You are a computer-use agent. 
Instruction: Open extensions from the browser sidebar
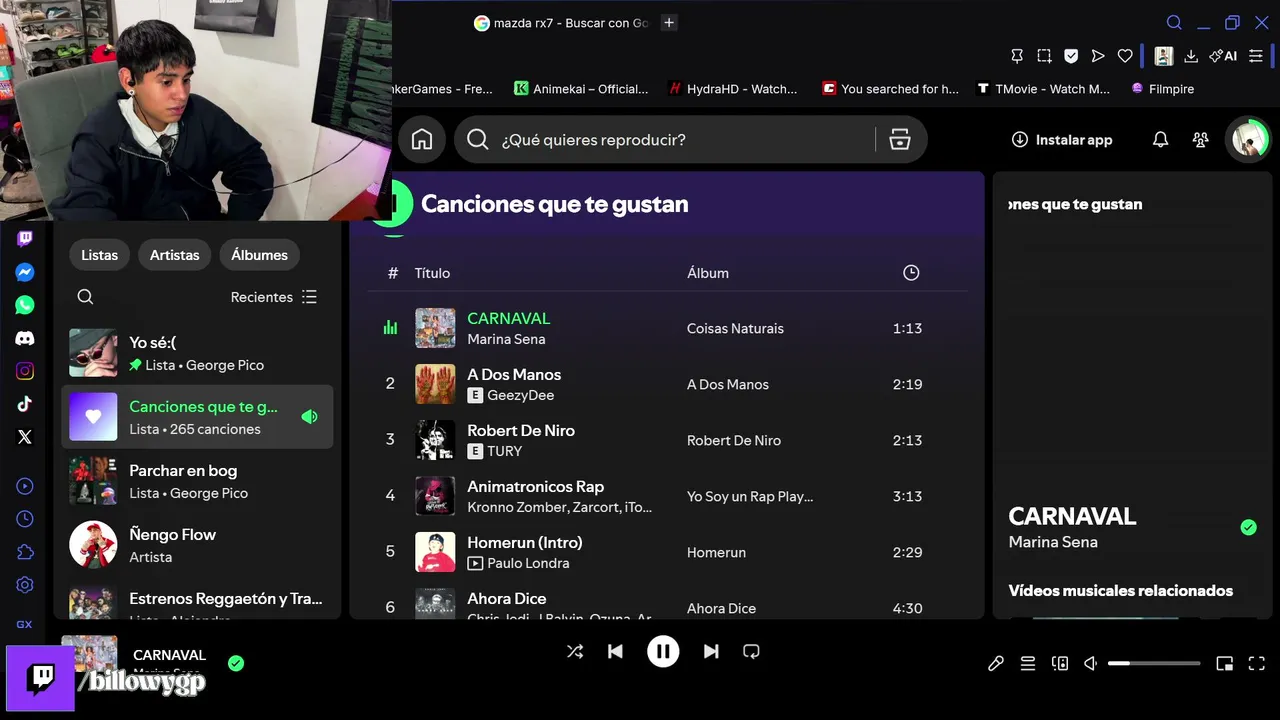click(25, 552)
